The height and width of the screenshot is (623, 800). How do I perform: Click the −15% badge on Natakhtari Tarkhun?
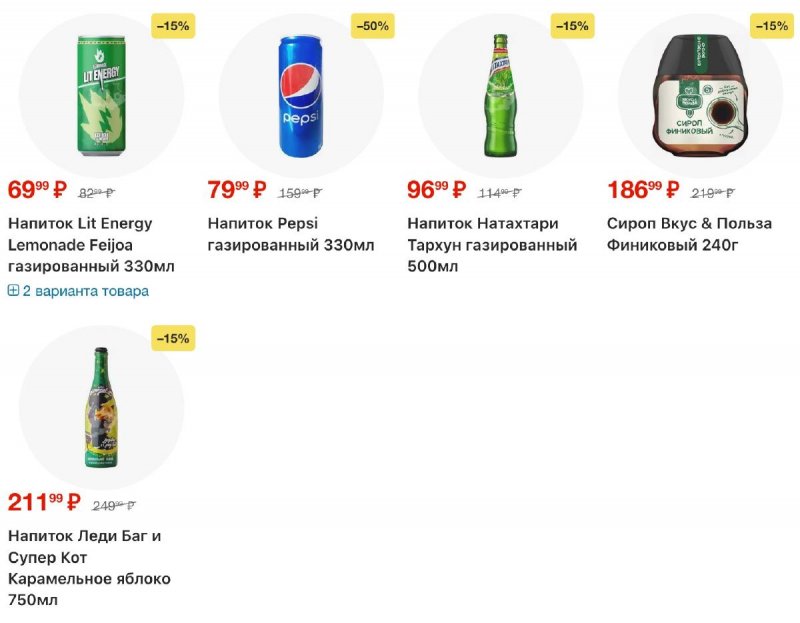click(572, 26)
